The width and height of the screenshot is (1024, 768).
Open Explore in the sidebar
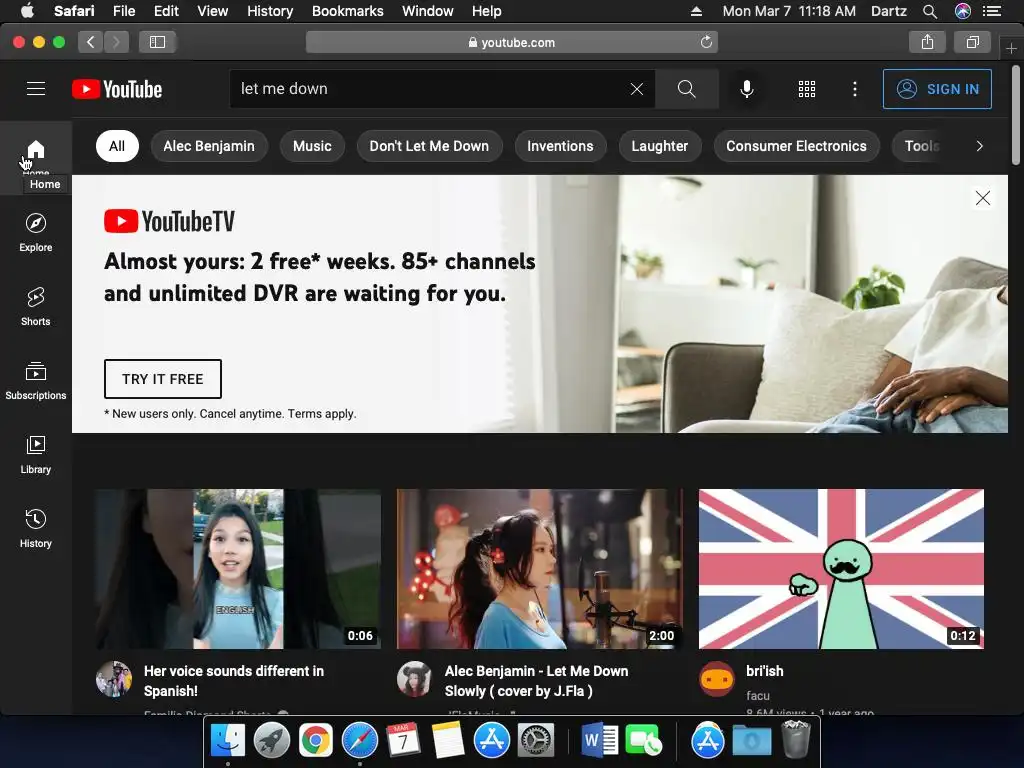(x=36, y=232)
